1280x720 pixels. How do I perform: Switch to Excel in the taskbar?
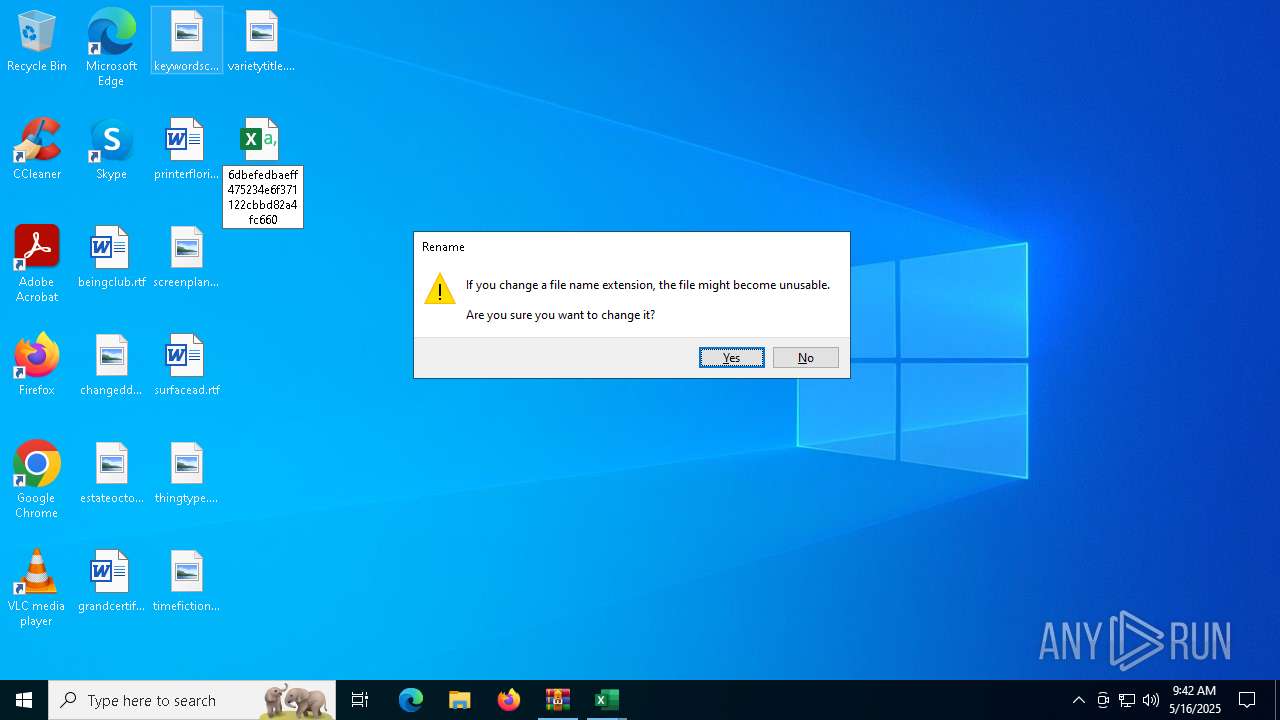tap(607, 700)
